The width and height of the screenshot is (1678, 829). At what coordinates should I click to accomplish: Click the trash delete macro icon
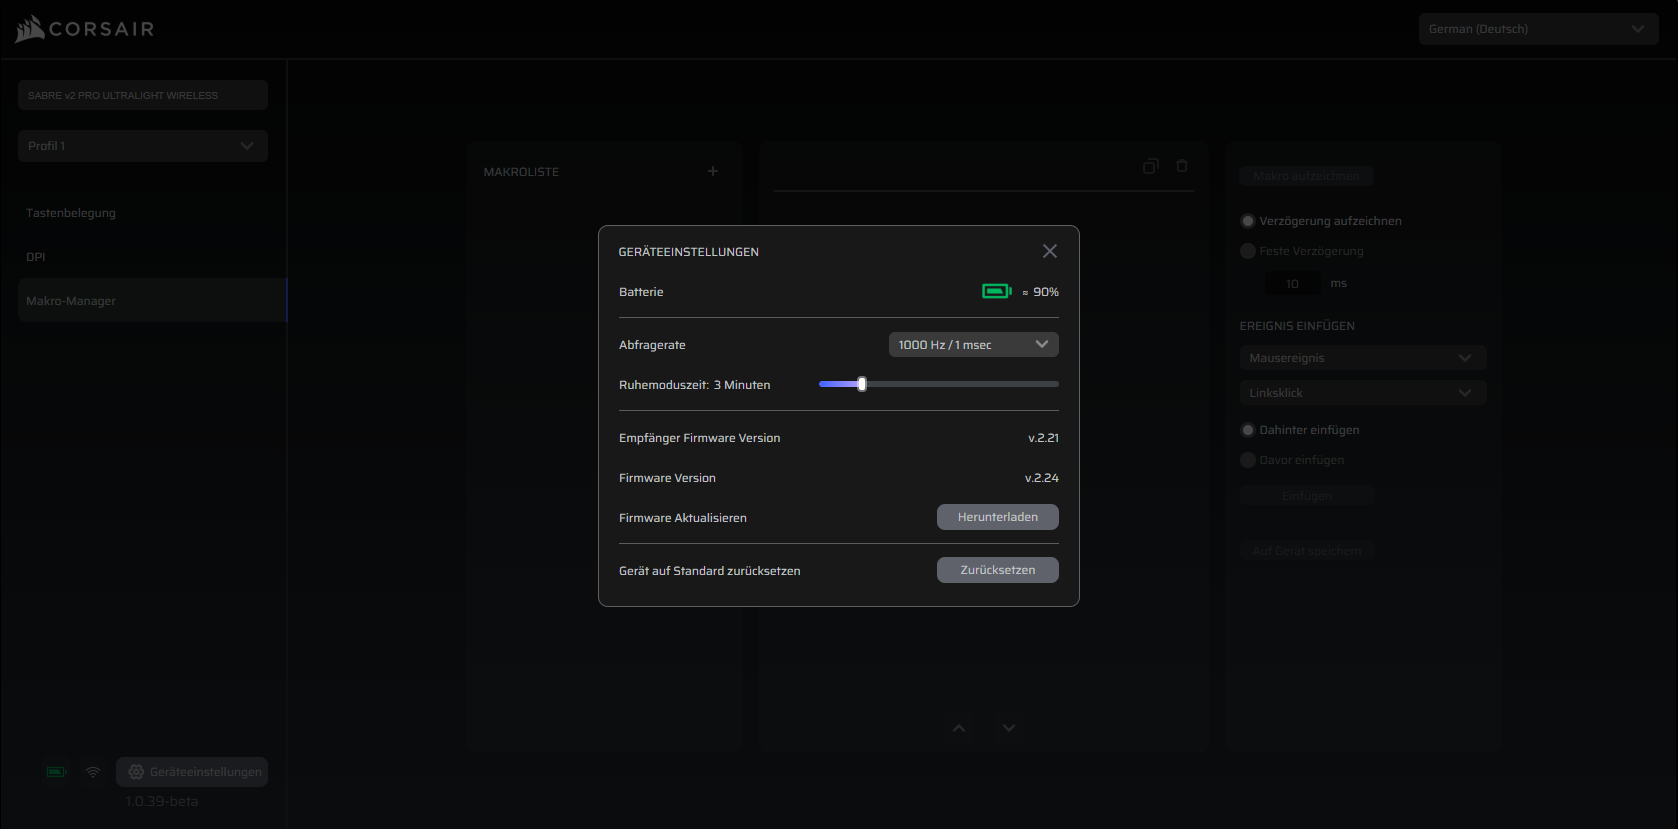point(1182,166)
